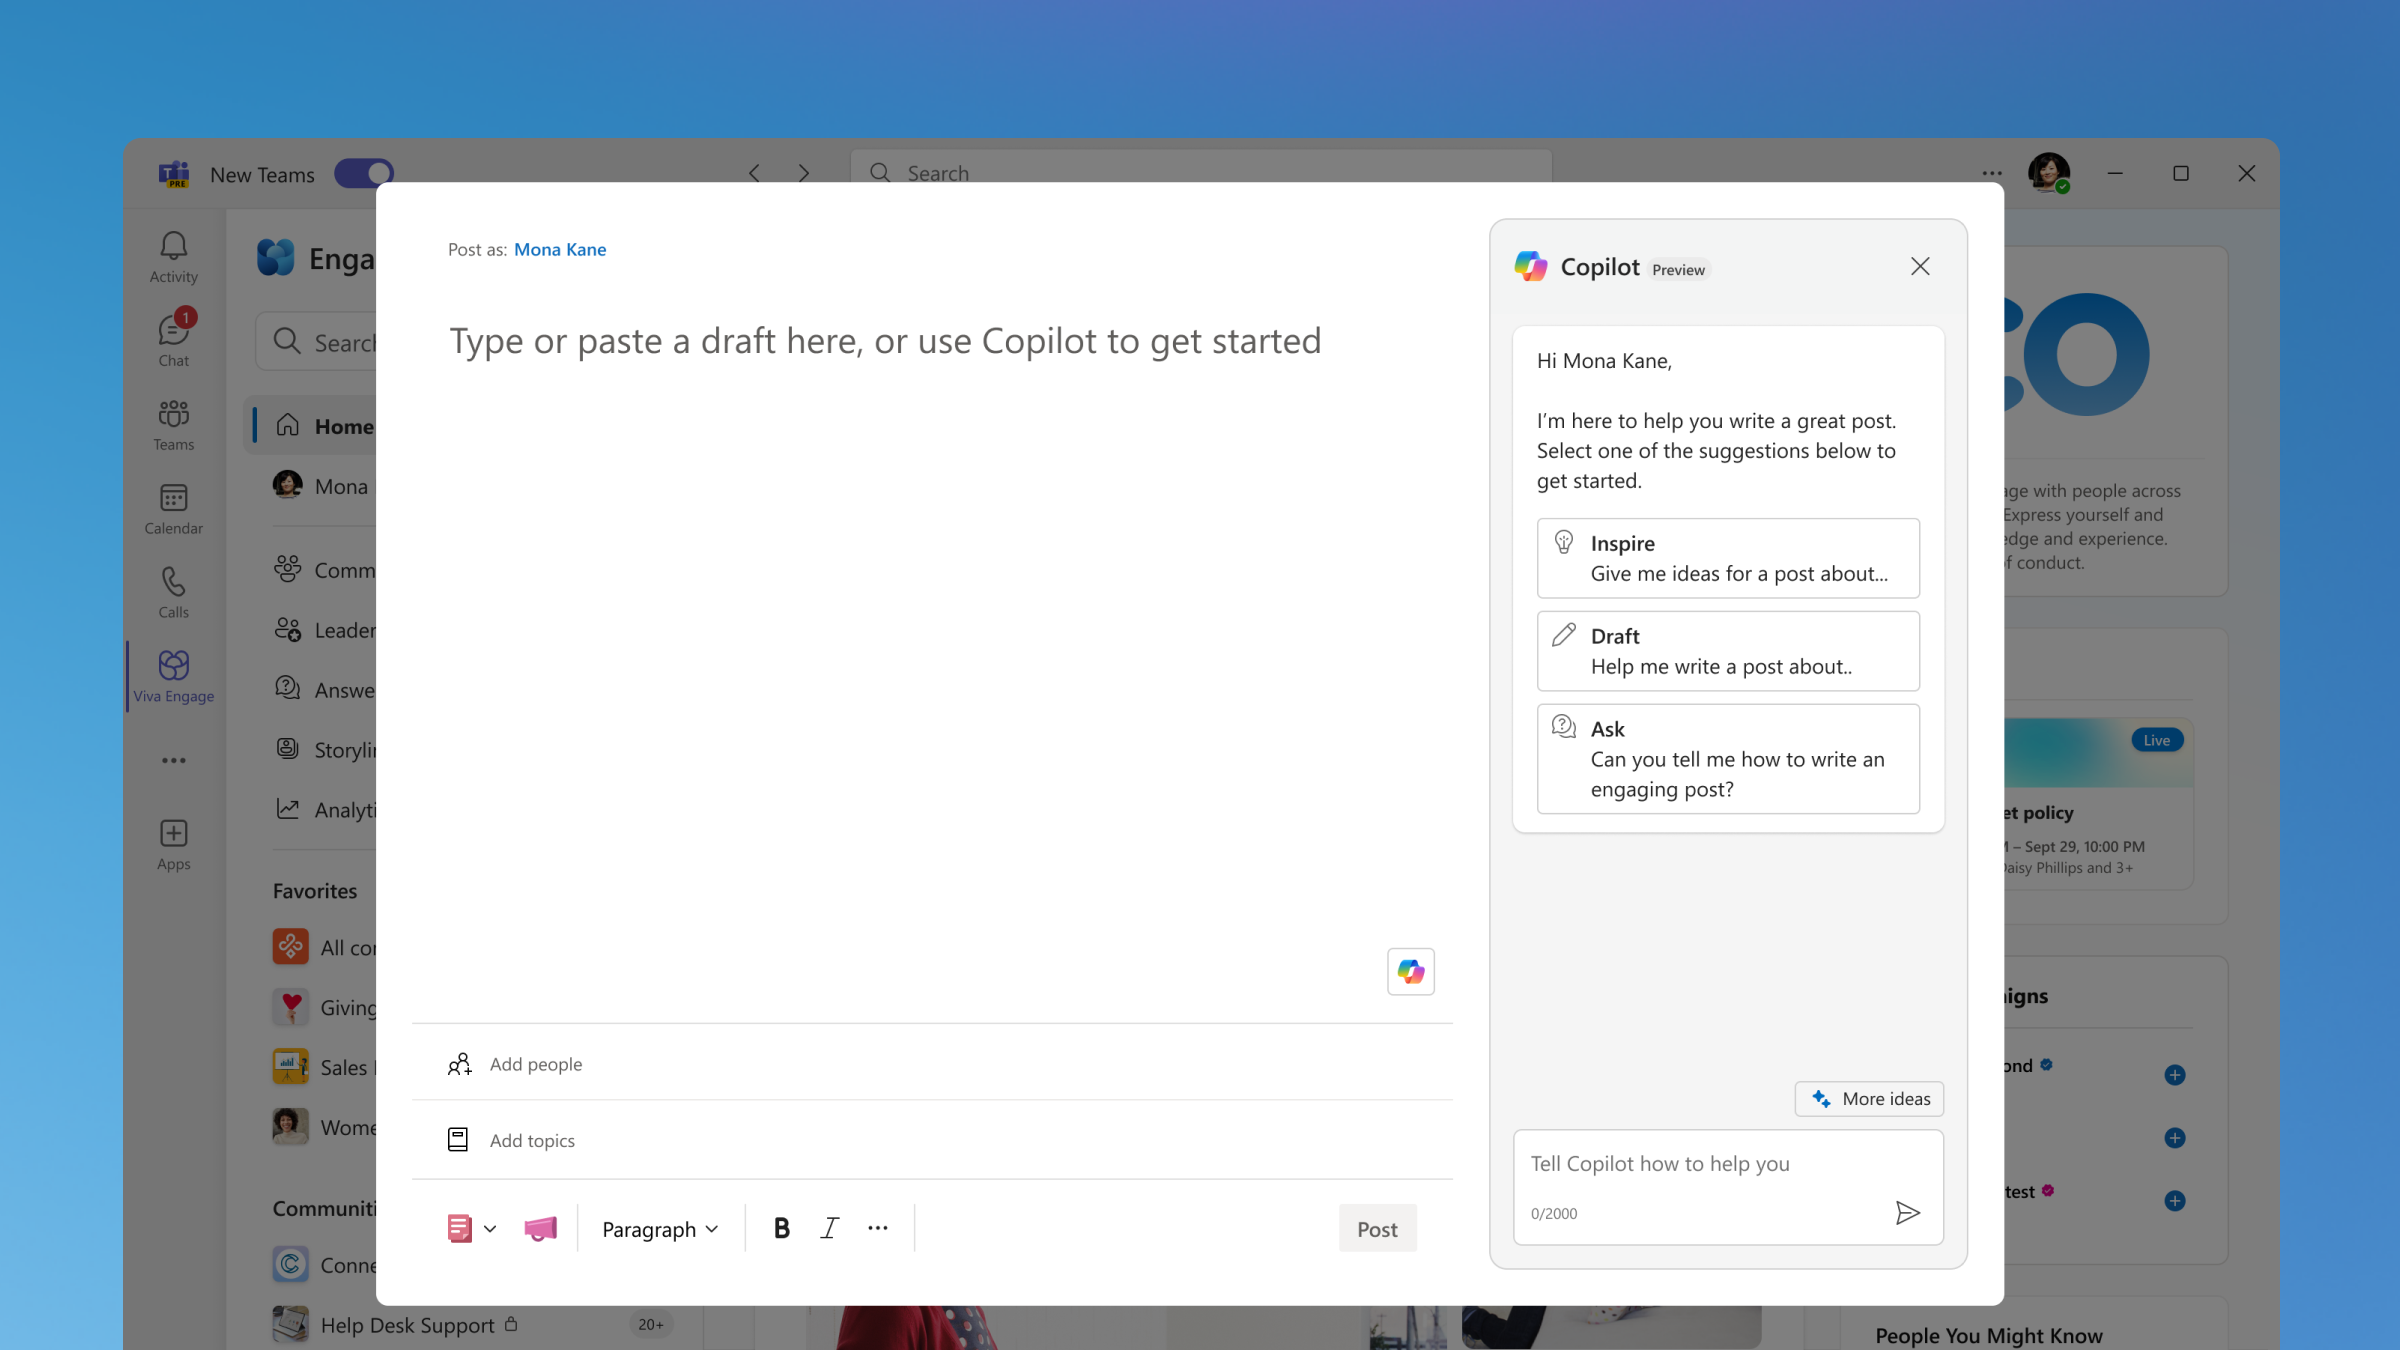
Task: Click the Copilot icon in post editor
Action: point(1409,971)
